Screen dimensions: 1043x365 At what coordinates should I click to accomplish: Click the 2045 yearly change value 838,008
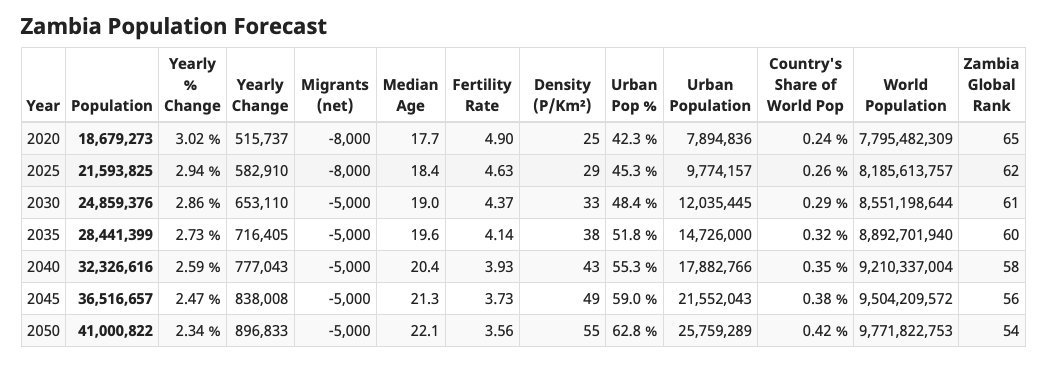pos(261,299)
